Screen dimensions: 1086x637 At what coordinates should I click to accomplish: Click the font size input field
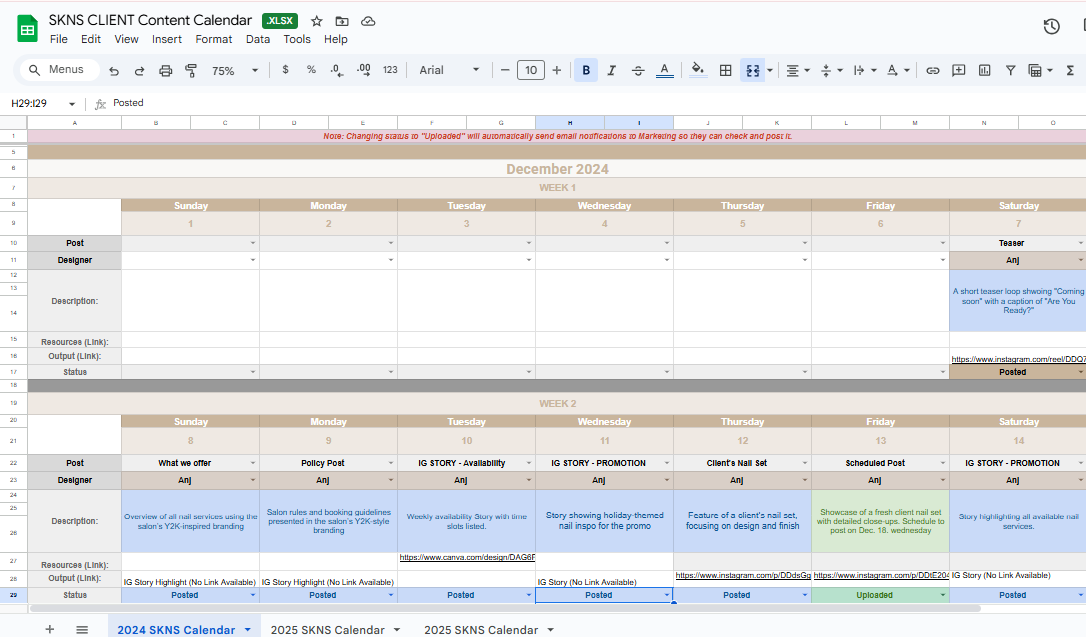coord(530,70)
